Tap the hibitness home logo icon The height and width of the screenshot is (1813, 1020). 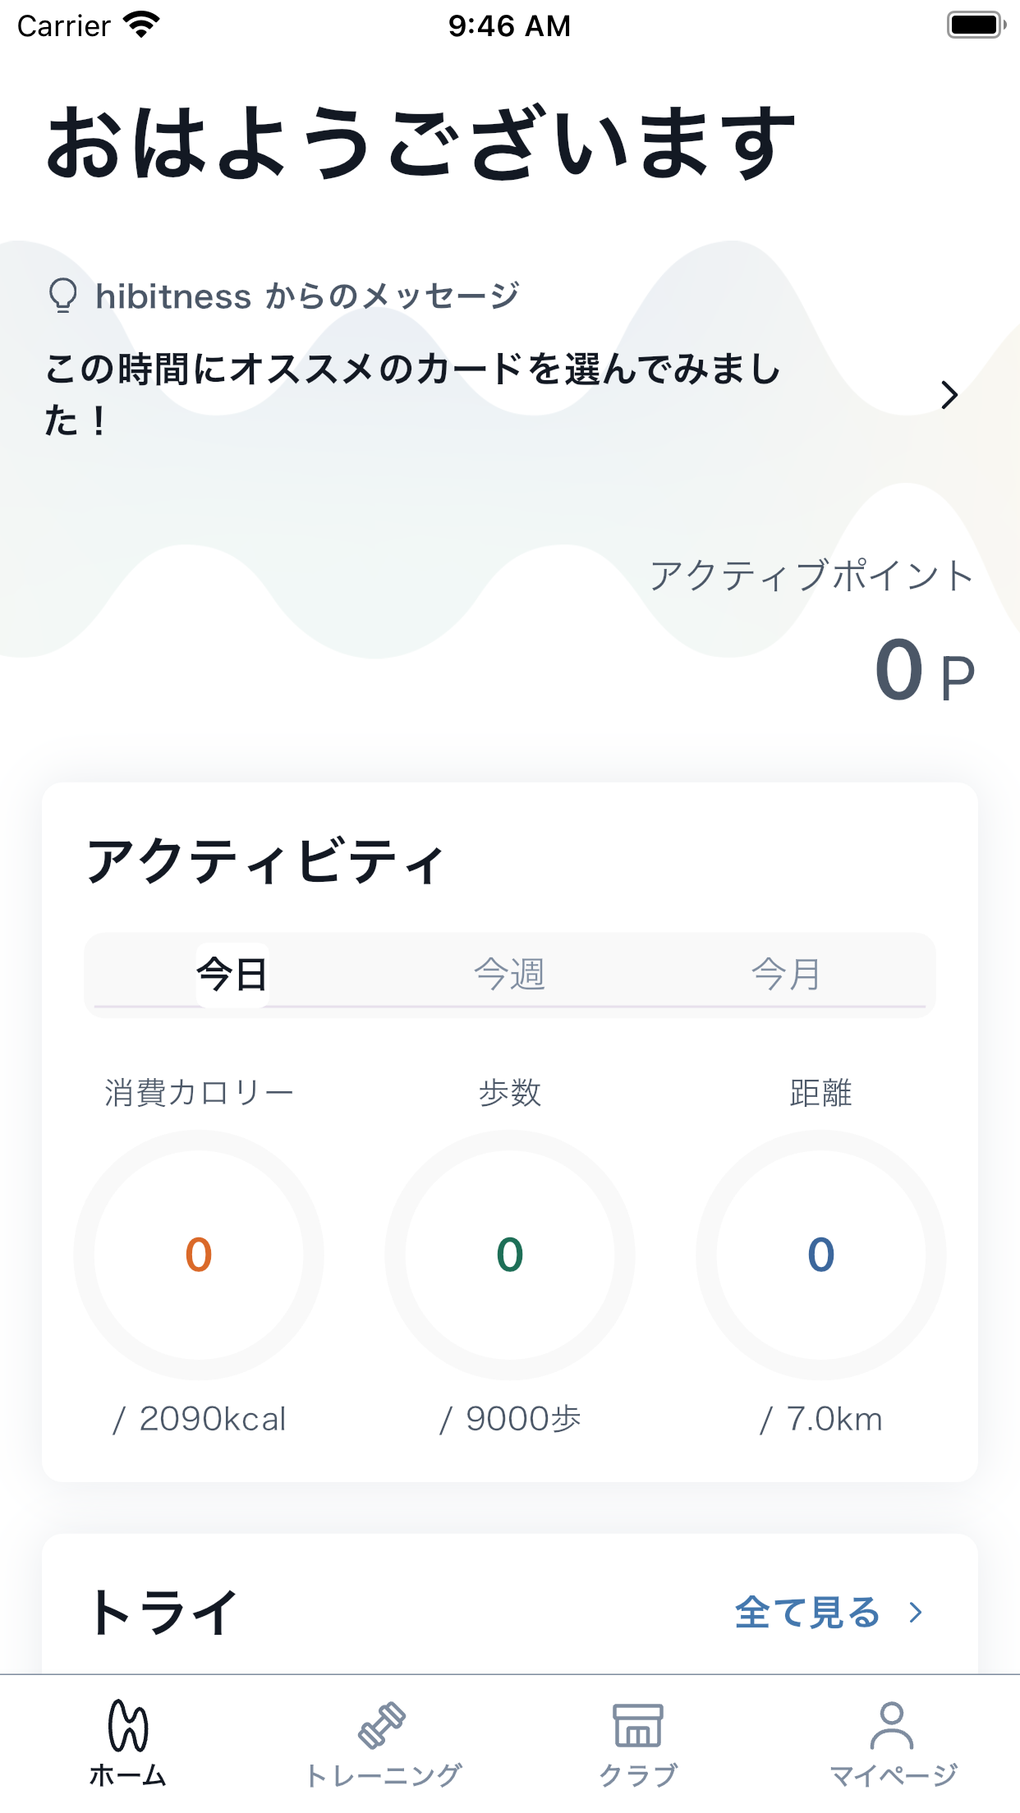click(128, 1725)
